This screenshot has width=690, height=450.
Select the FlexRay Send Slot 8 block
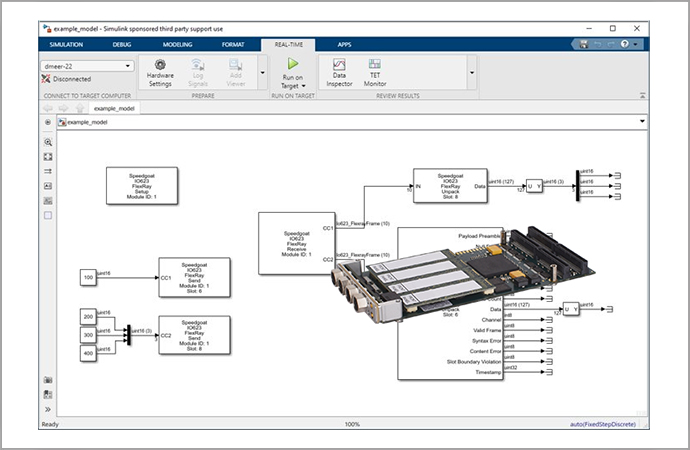pos(194,335)
